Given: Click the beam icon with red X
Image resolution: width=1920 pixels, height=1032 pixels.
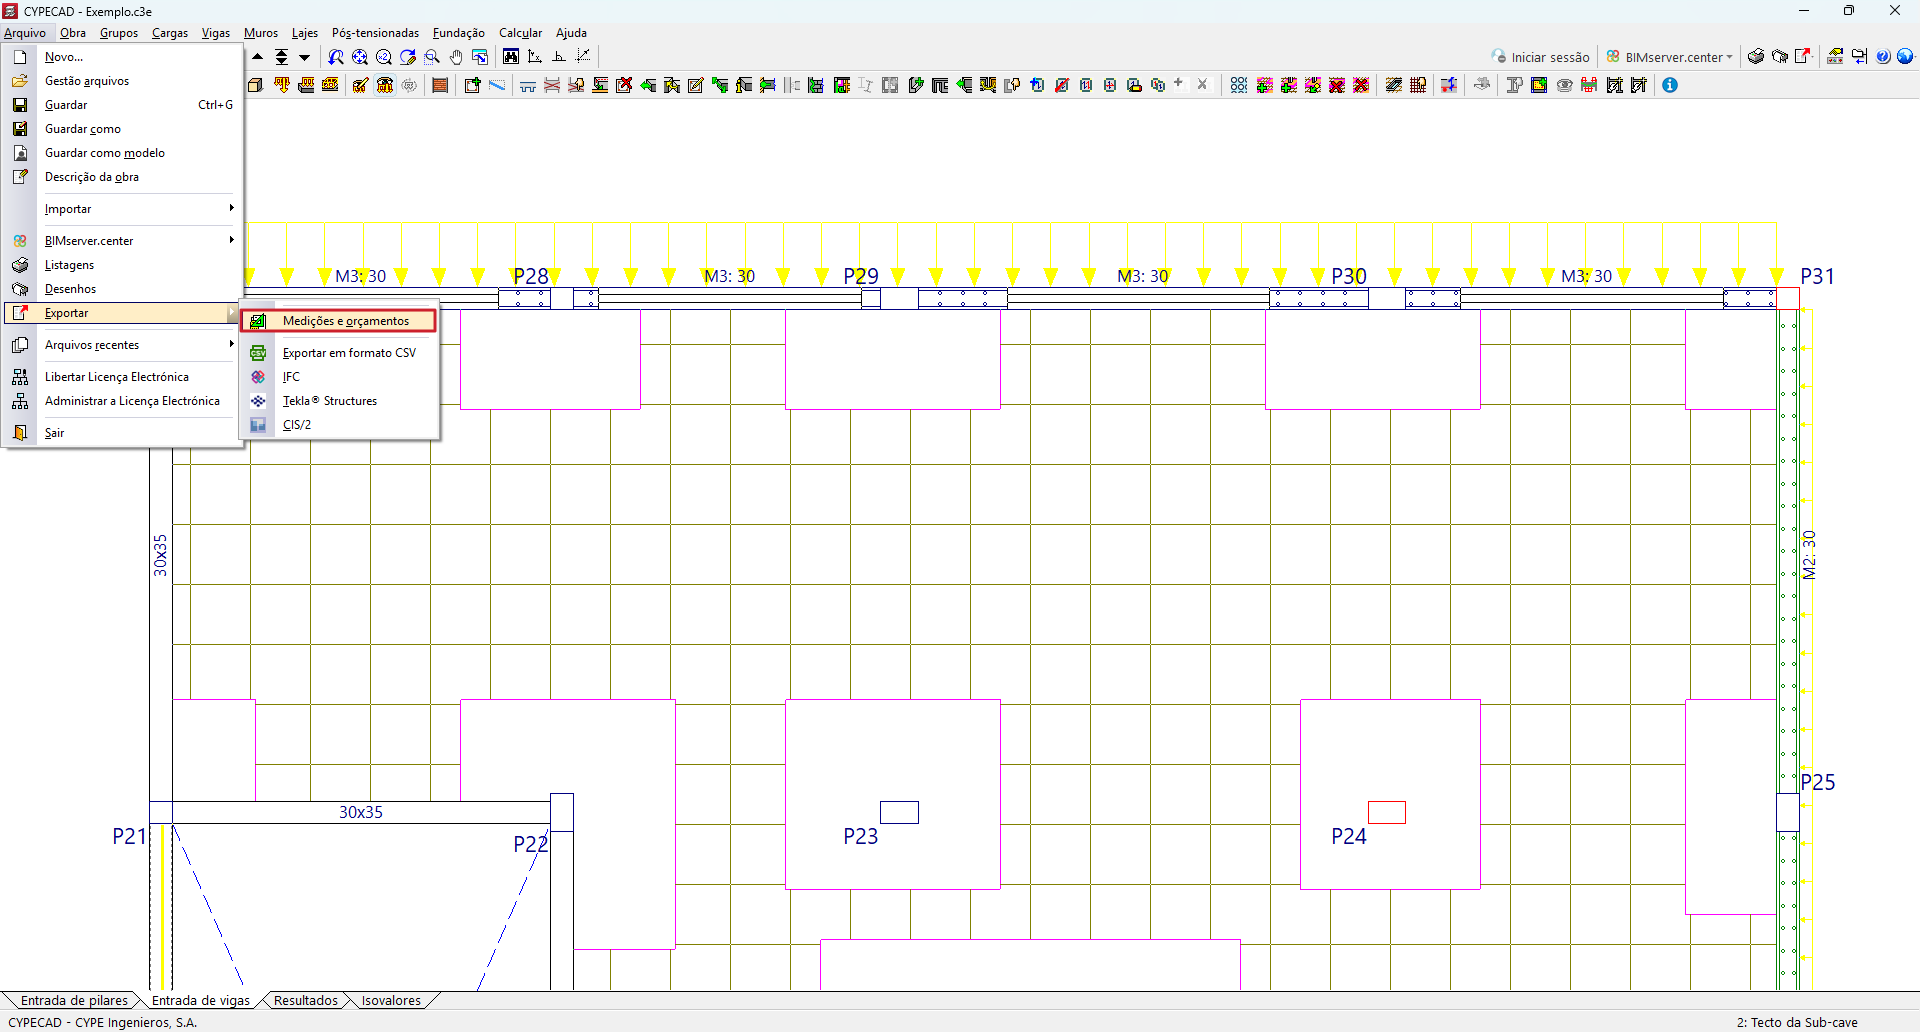Looking at the screenshot, I should point(624,85).
